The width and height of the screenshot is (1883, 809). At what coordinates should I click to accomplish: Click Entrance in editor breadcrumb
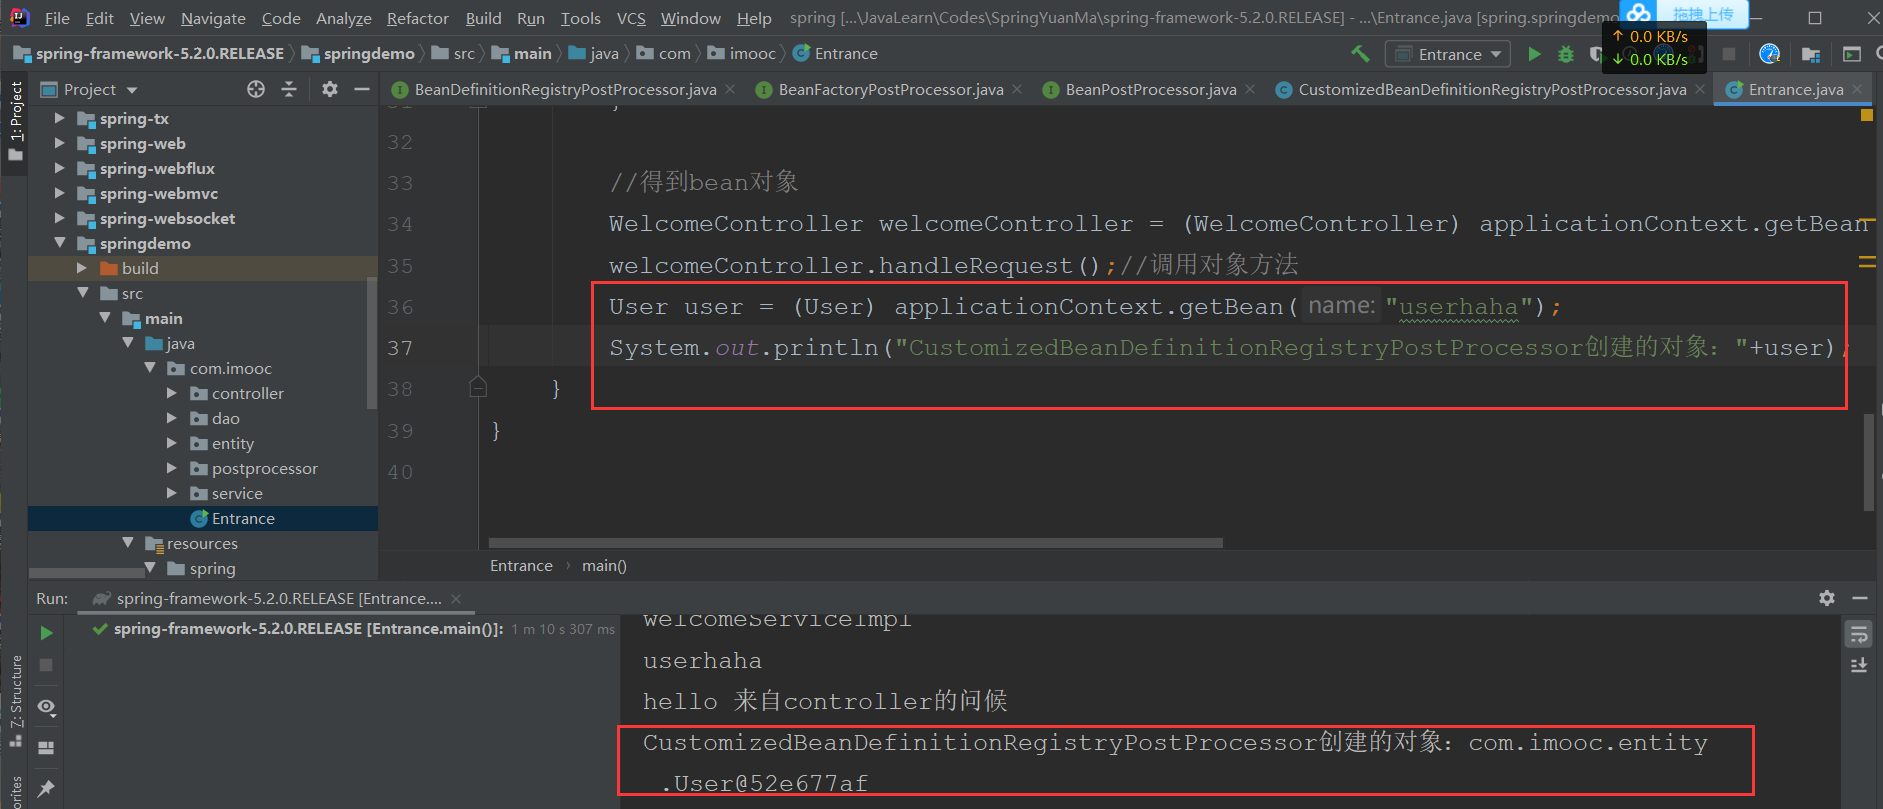coord(521,566)
